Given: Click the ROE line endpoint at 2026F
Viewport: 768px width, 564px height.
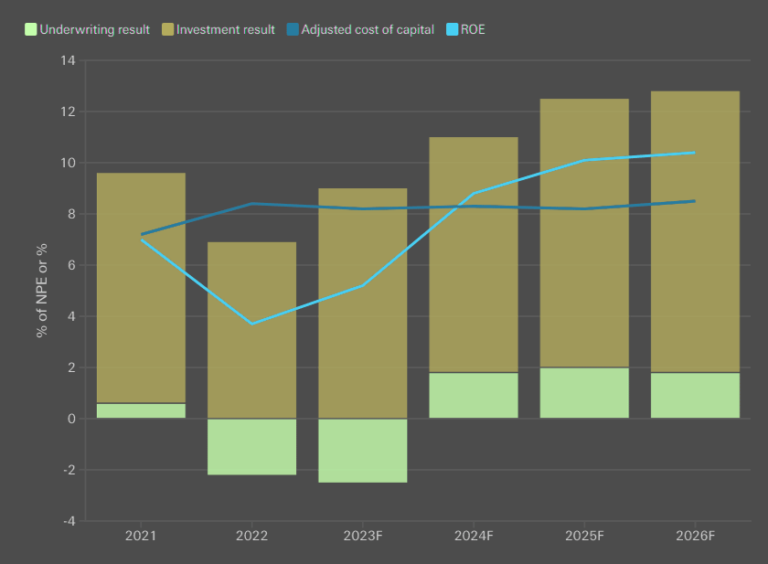Looking at the screenshot, I should pos(695,153).
